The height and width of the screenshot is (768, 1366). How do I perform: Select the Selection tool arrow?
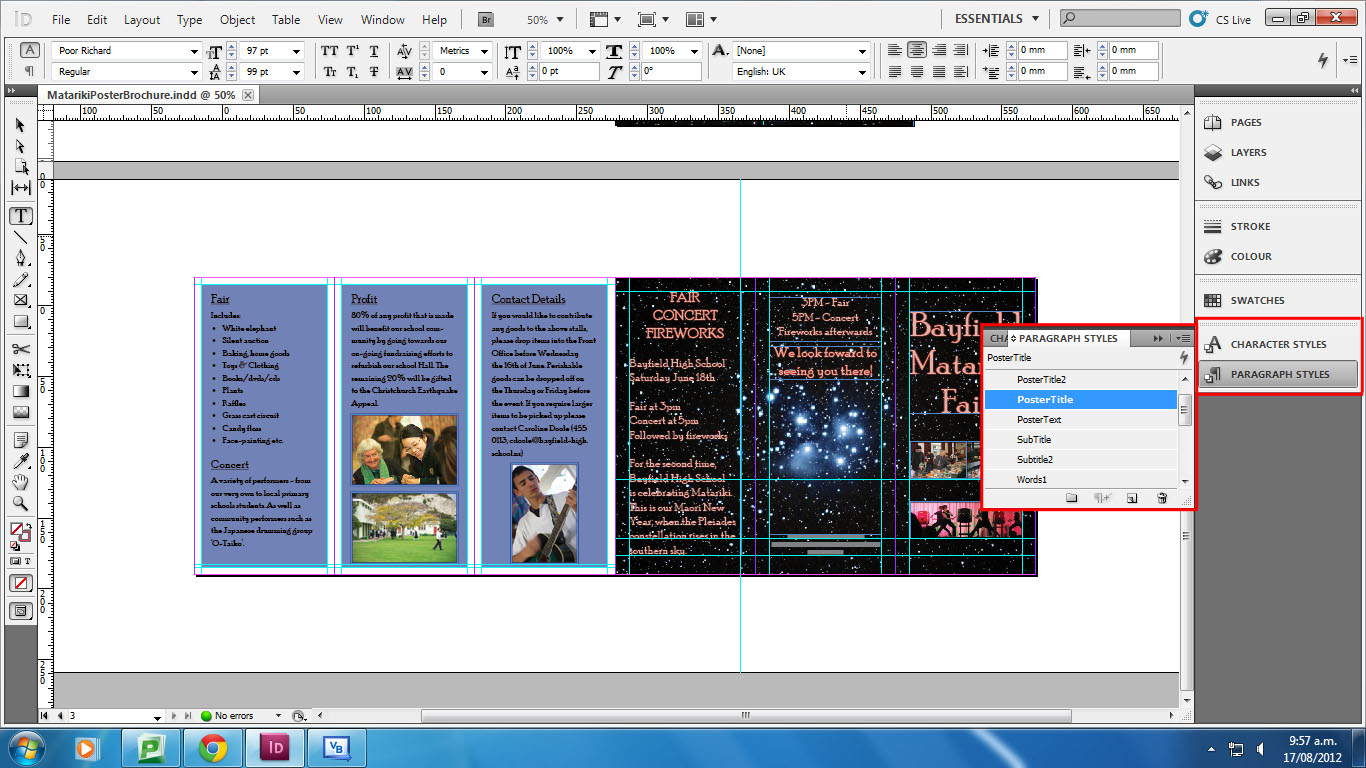click(x=20, y=126)
